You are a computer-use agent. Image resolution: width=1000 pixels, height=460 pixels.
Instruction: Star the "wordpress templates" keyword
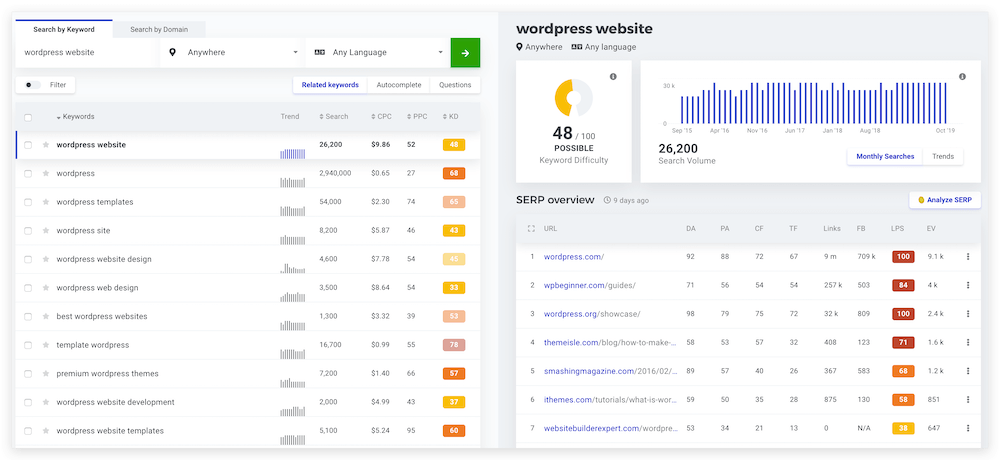(45, 202)
